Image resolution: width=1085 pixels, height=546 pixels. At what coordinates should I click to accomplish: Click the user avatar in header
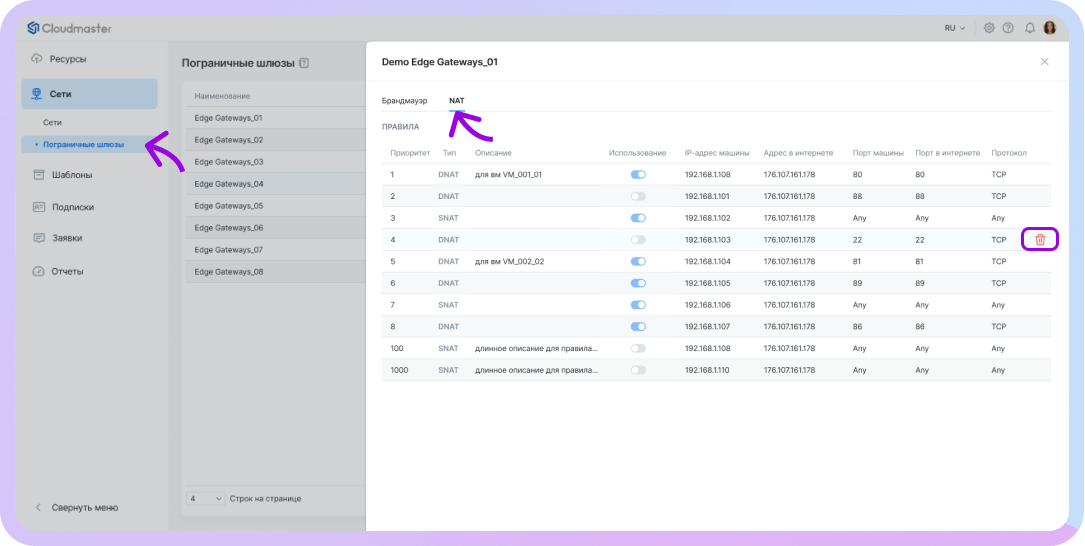click(1050, 28)
